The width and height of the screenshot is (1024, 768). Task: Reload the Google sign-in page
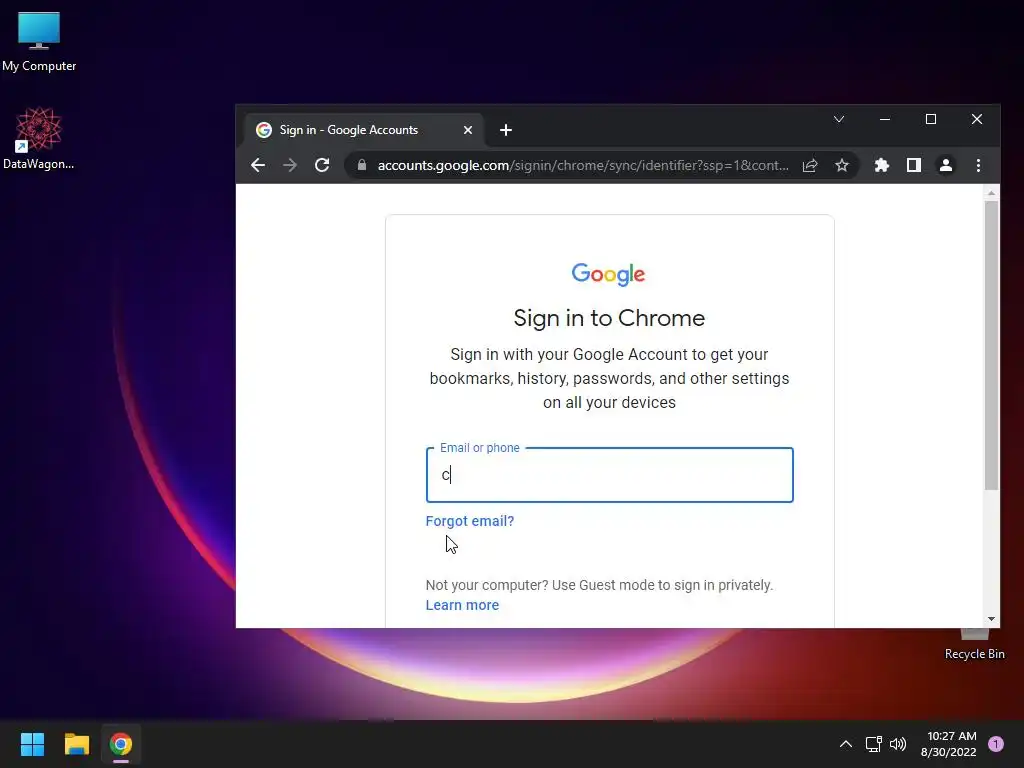click(x=322, y=165)
